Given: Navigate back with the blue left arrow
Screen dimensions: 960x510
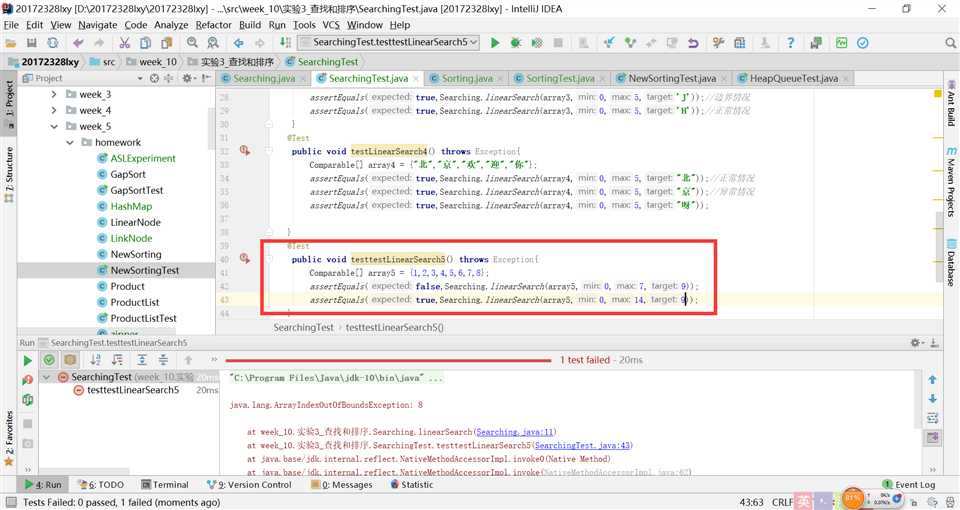Looking at the screenshot, I should (238, 43).
